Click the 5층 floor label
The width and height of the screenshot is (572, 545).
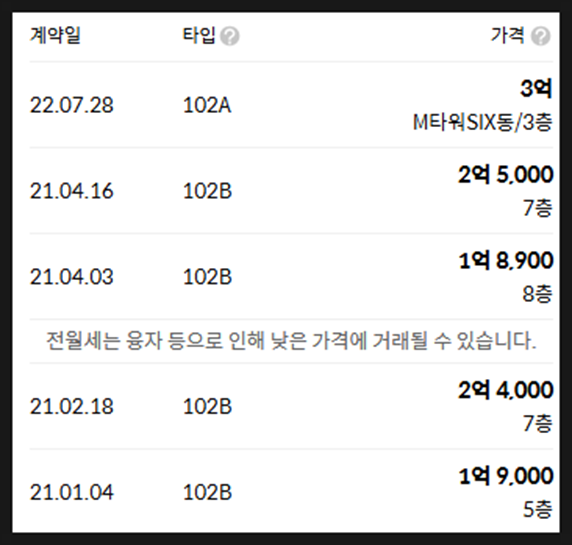click(x=538, y=510)
